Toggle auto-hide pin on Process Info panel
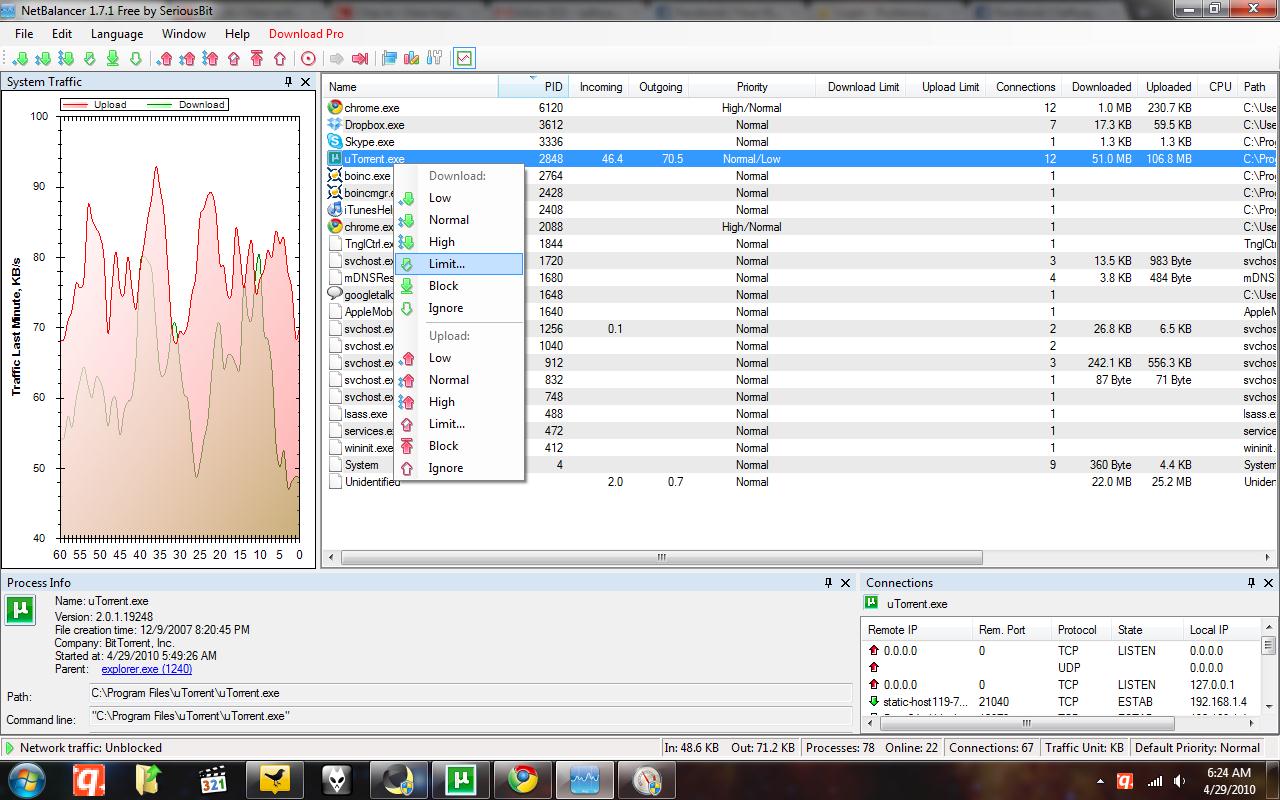 (828, 583)
